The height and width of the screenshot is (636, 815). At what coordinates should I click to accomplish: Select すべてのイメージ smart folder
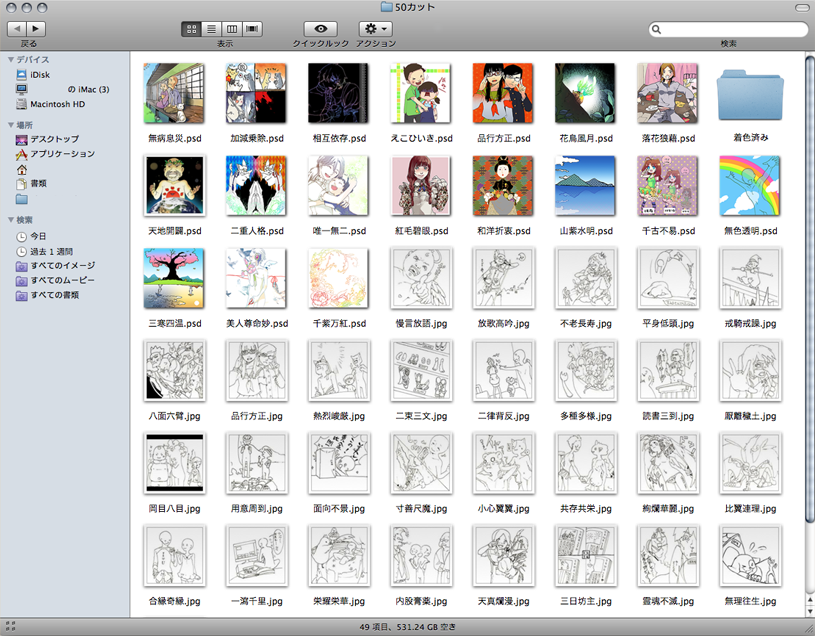tap(55, 266)
